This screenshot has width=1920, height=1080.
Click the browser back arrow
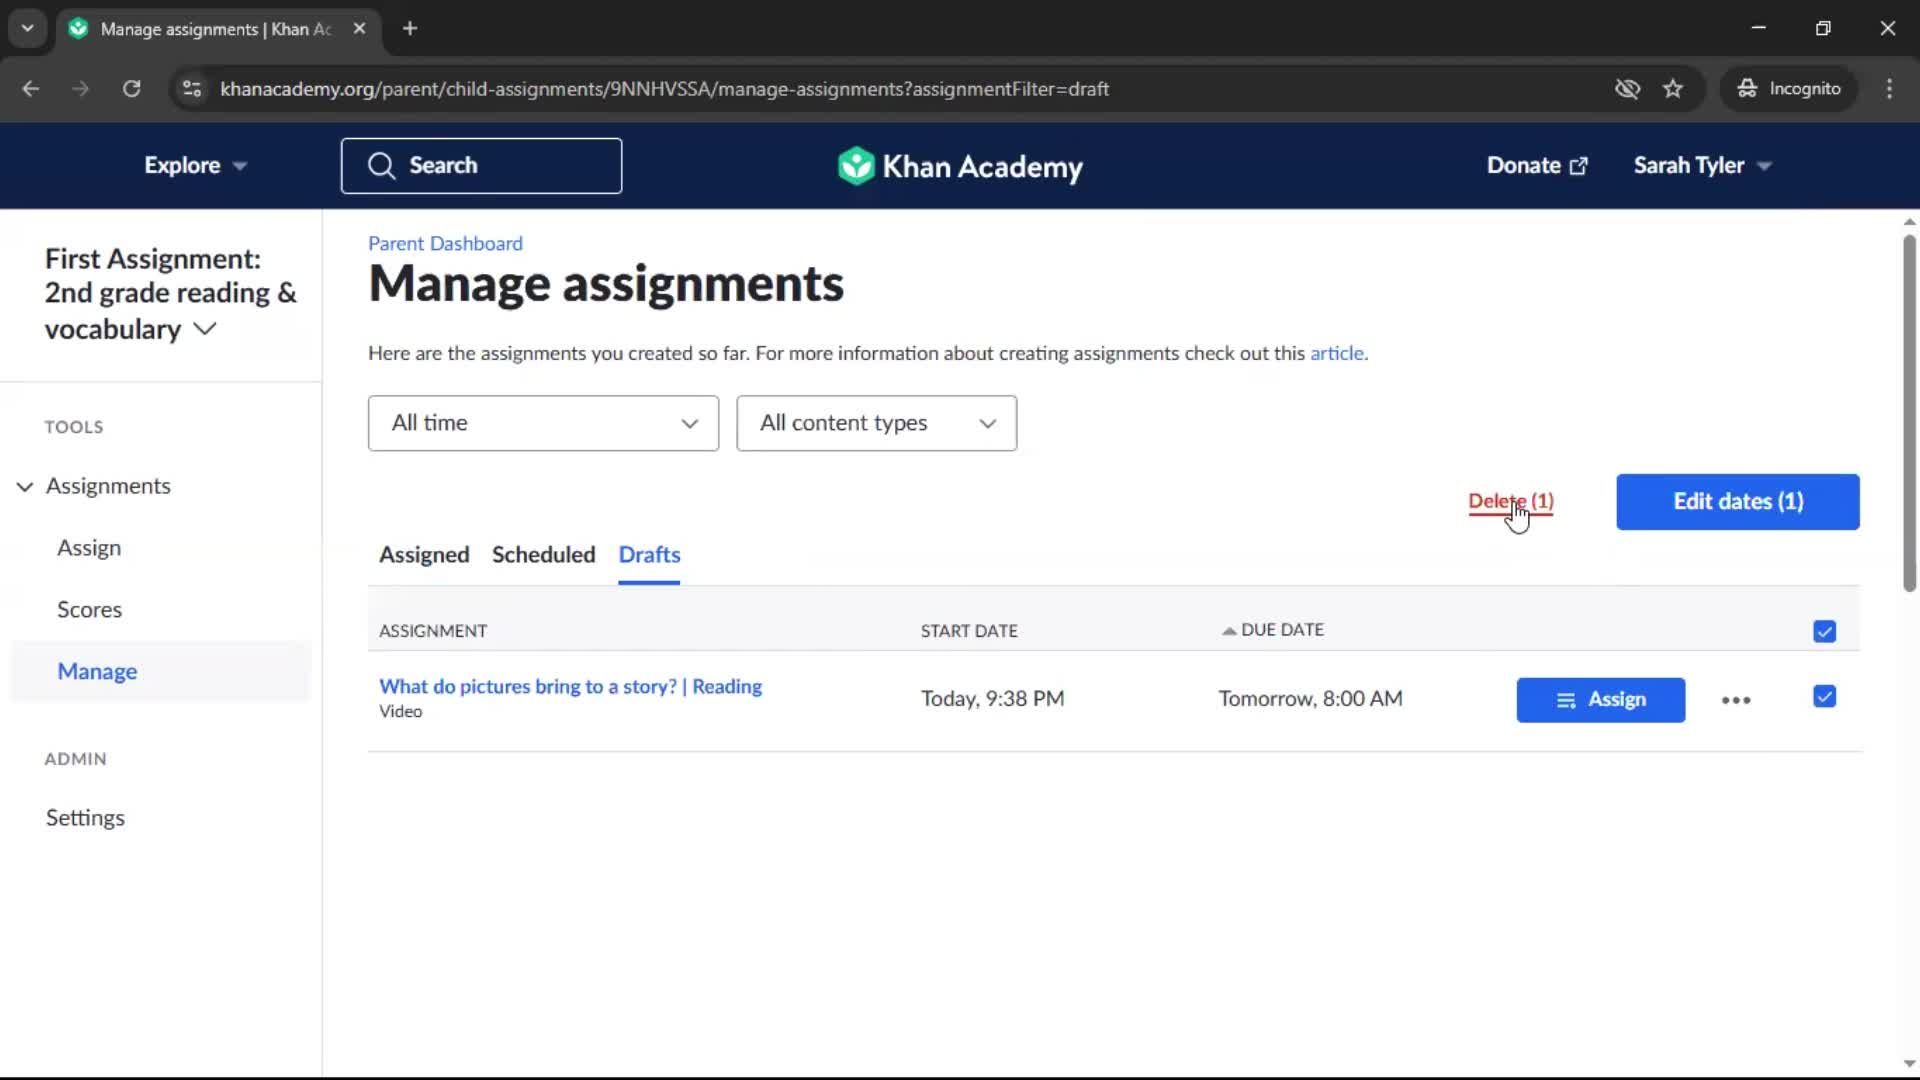(x=31, y=88)
